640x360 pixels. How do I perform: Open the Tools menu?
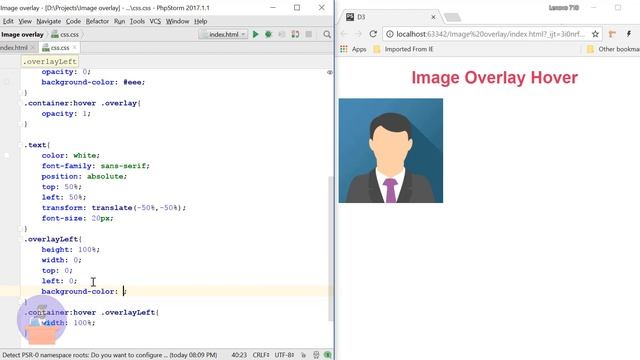137,21
